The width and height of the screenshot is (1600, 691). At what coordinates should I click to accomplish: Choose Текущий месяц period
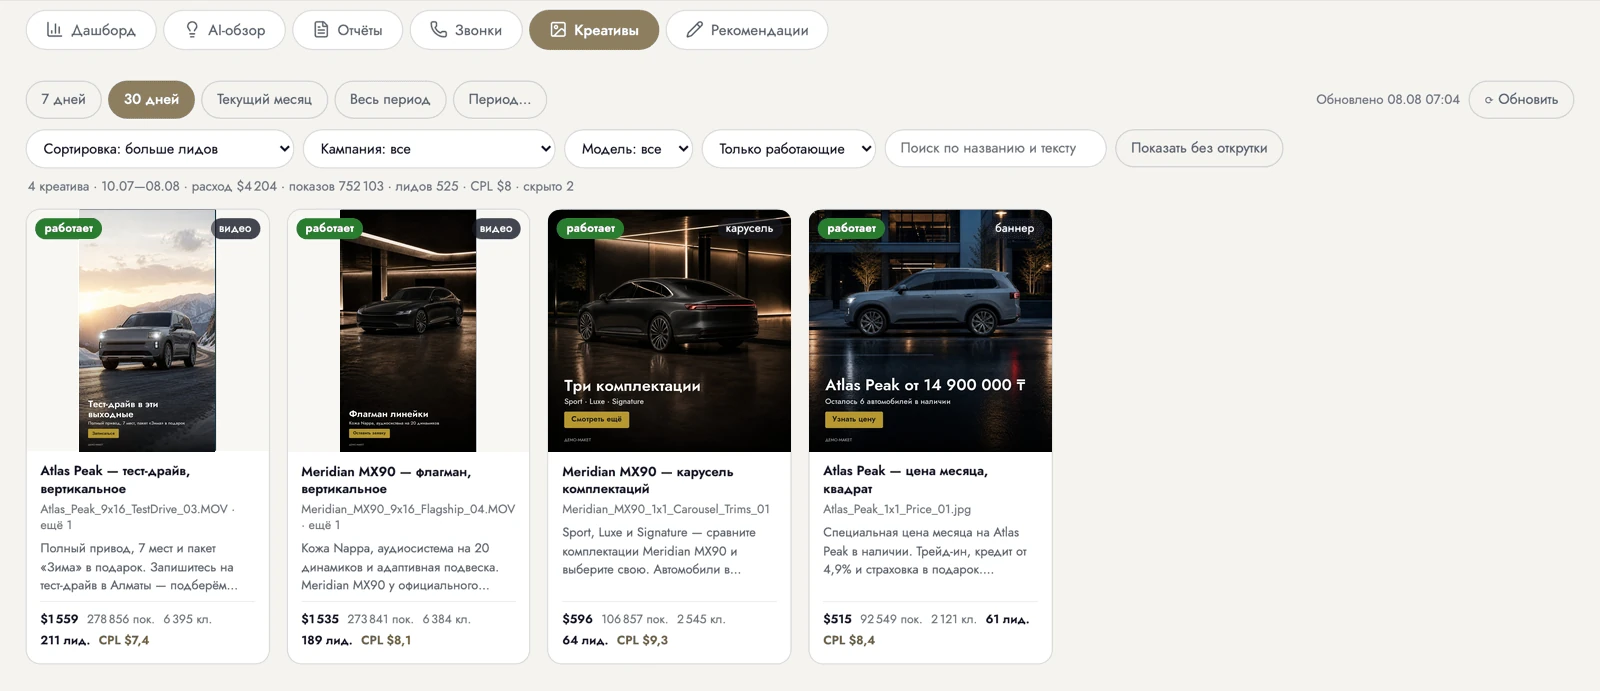point(264,99)
